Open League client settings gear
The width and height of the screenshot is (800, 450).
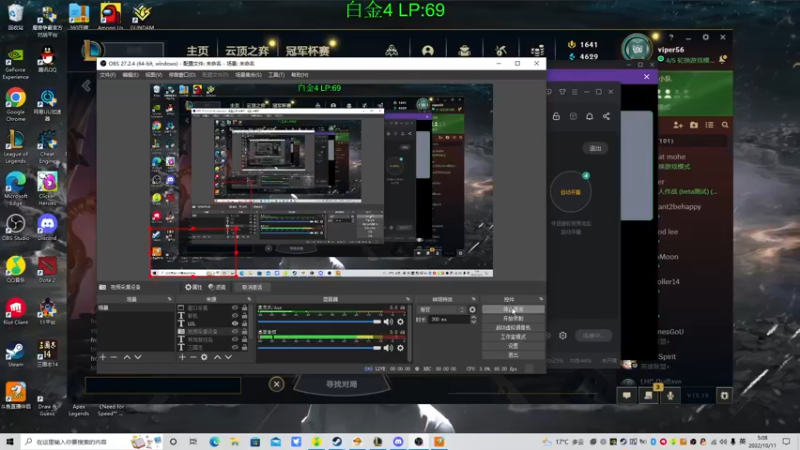[x=706, y=37]
